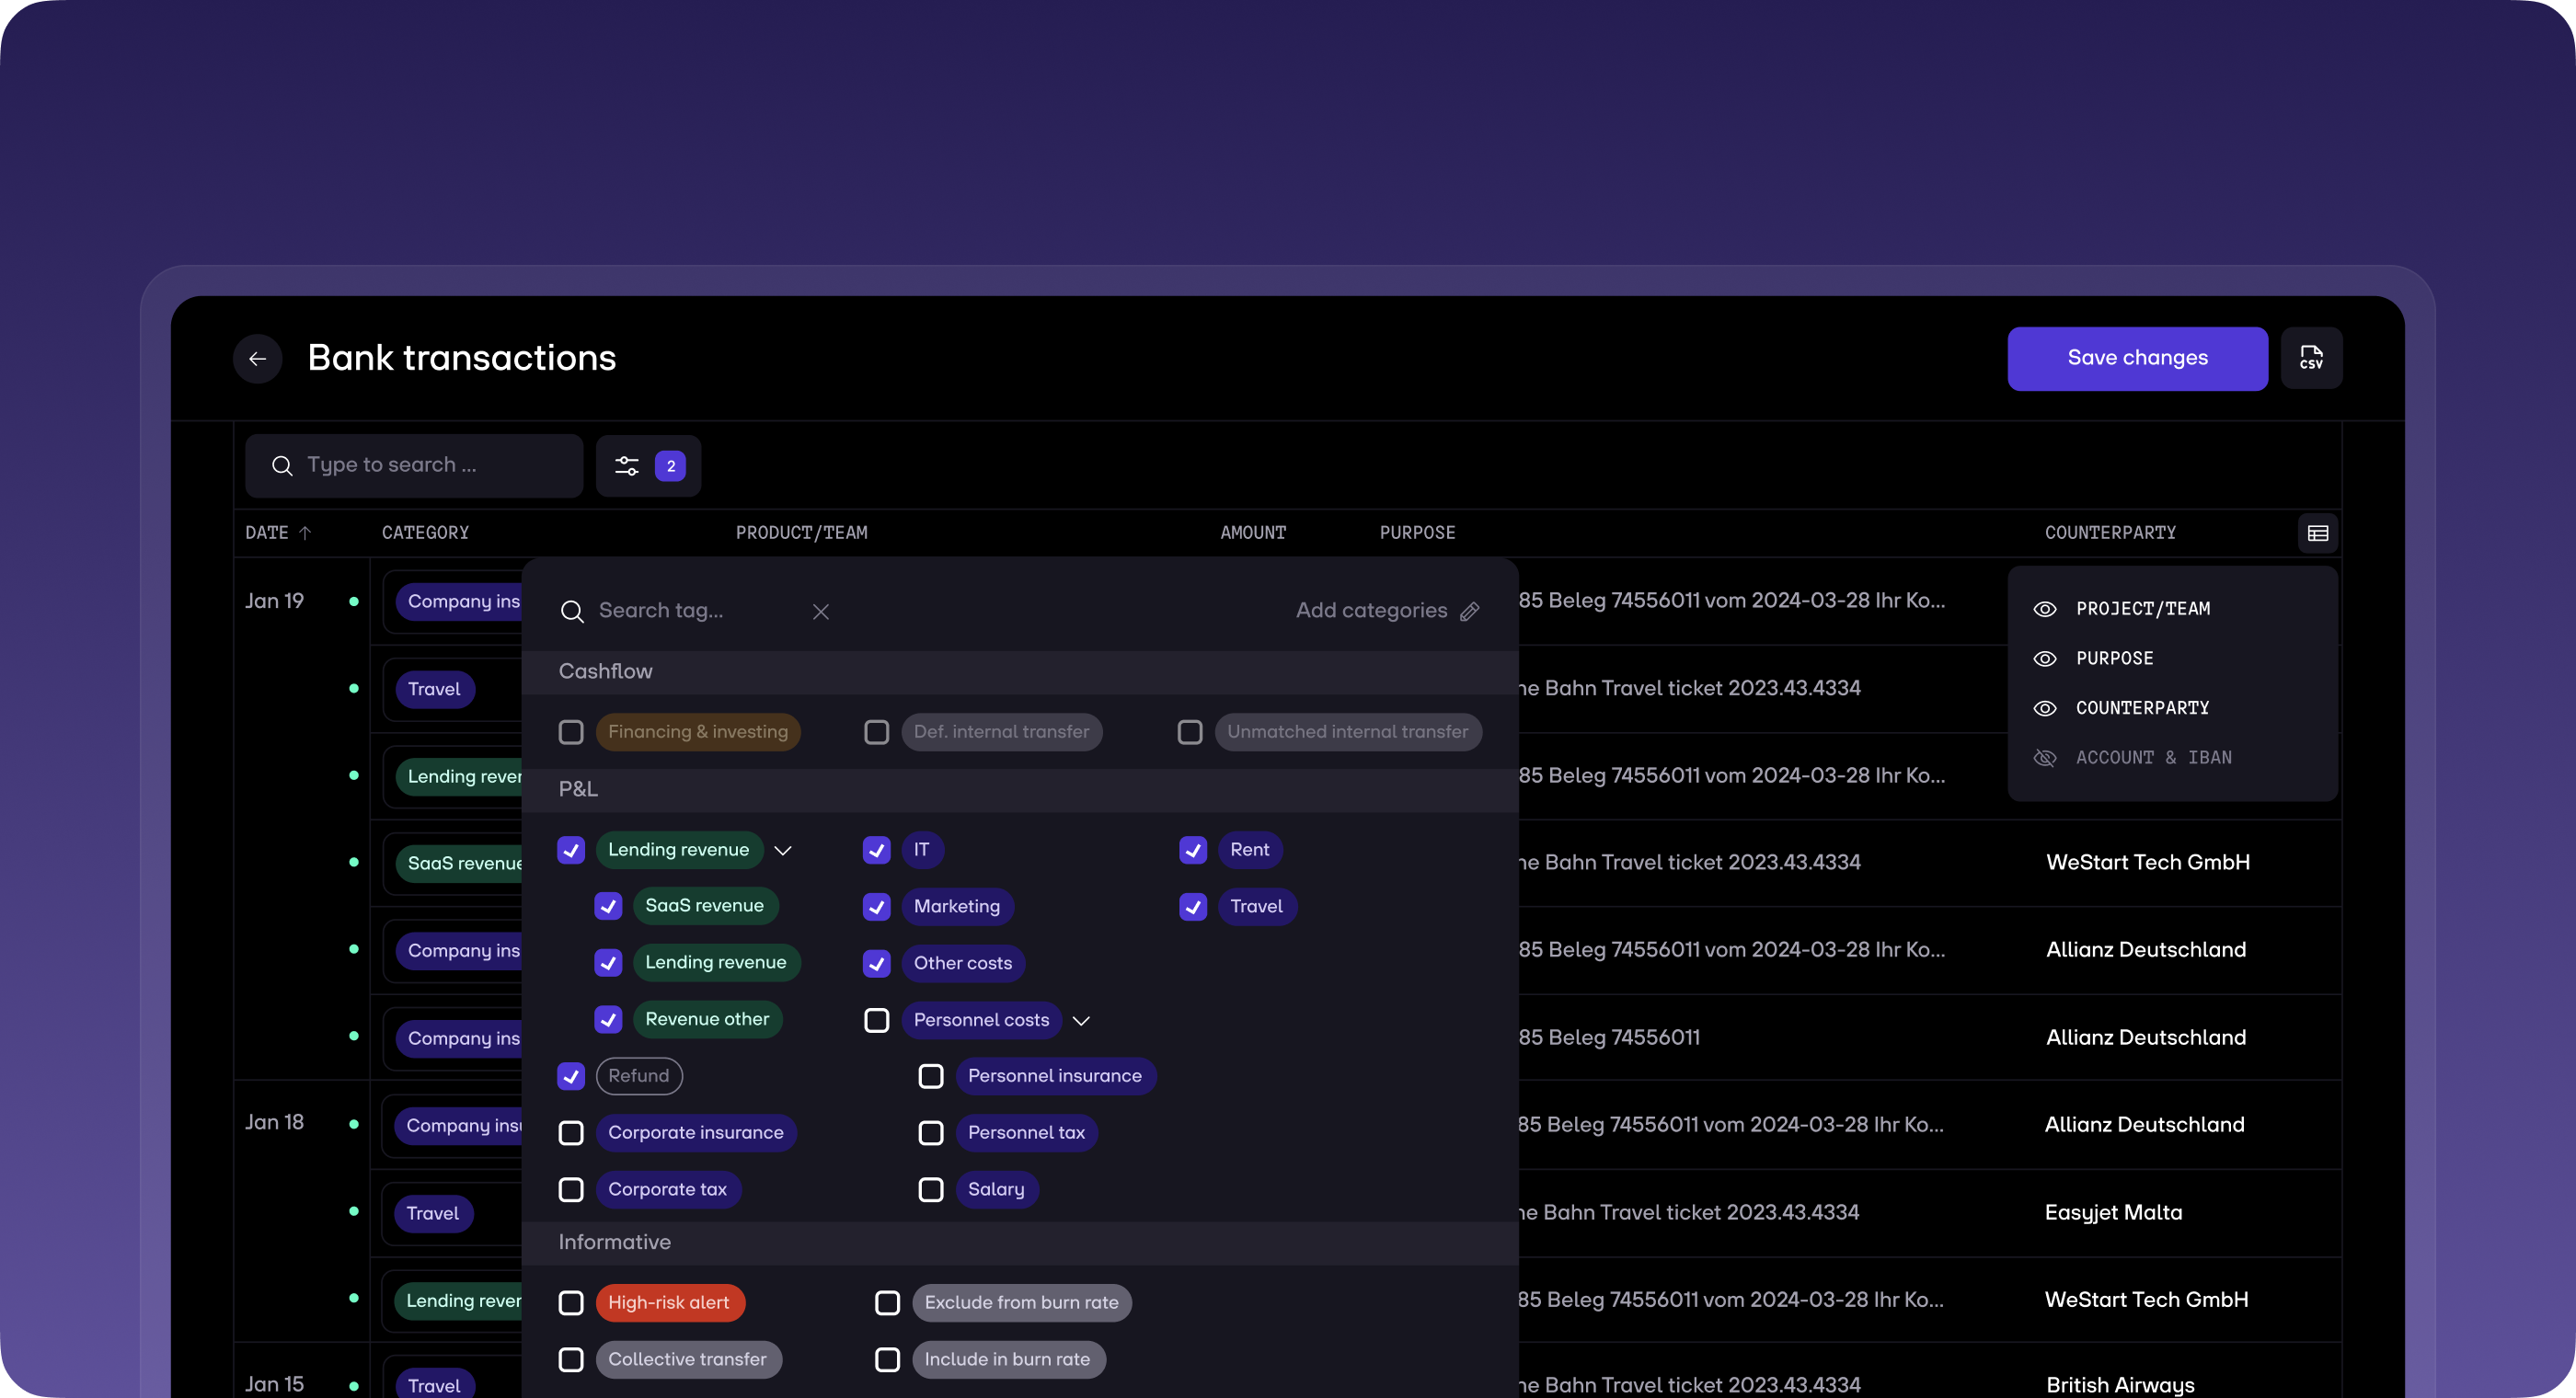
Task: Click the Search tag input field
Action: (690, 611)
